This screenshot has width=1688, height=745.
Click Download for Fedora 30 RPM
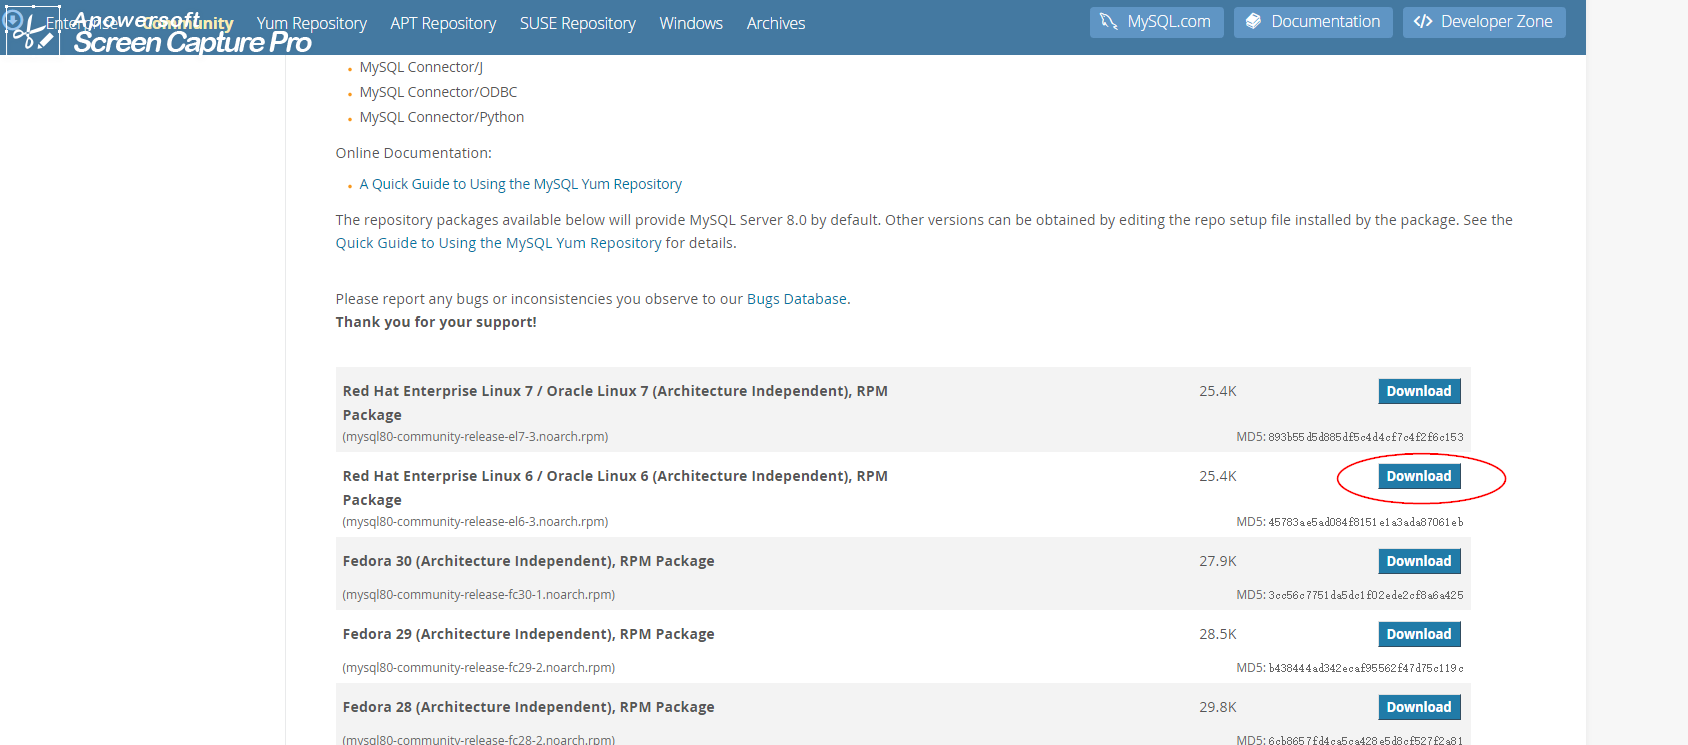pos(1419,561)
